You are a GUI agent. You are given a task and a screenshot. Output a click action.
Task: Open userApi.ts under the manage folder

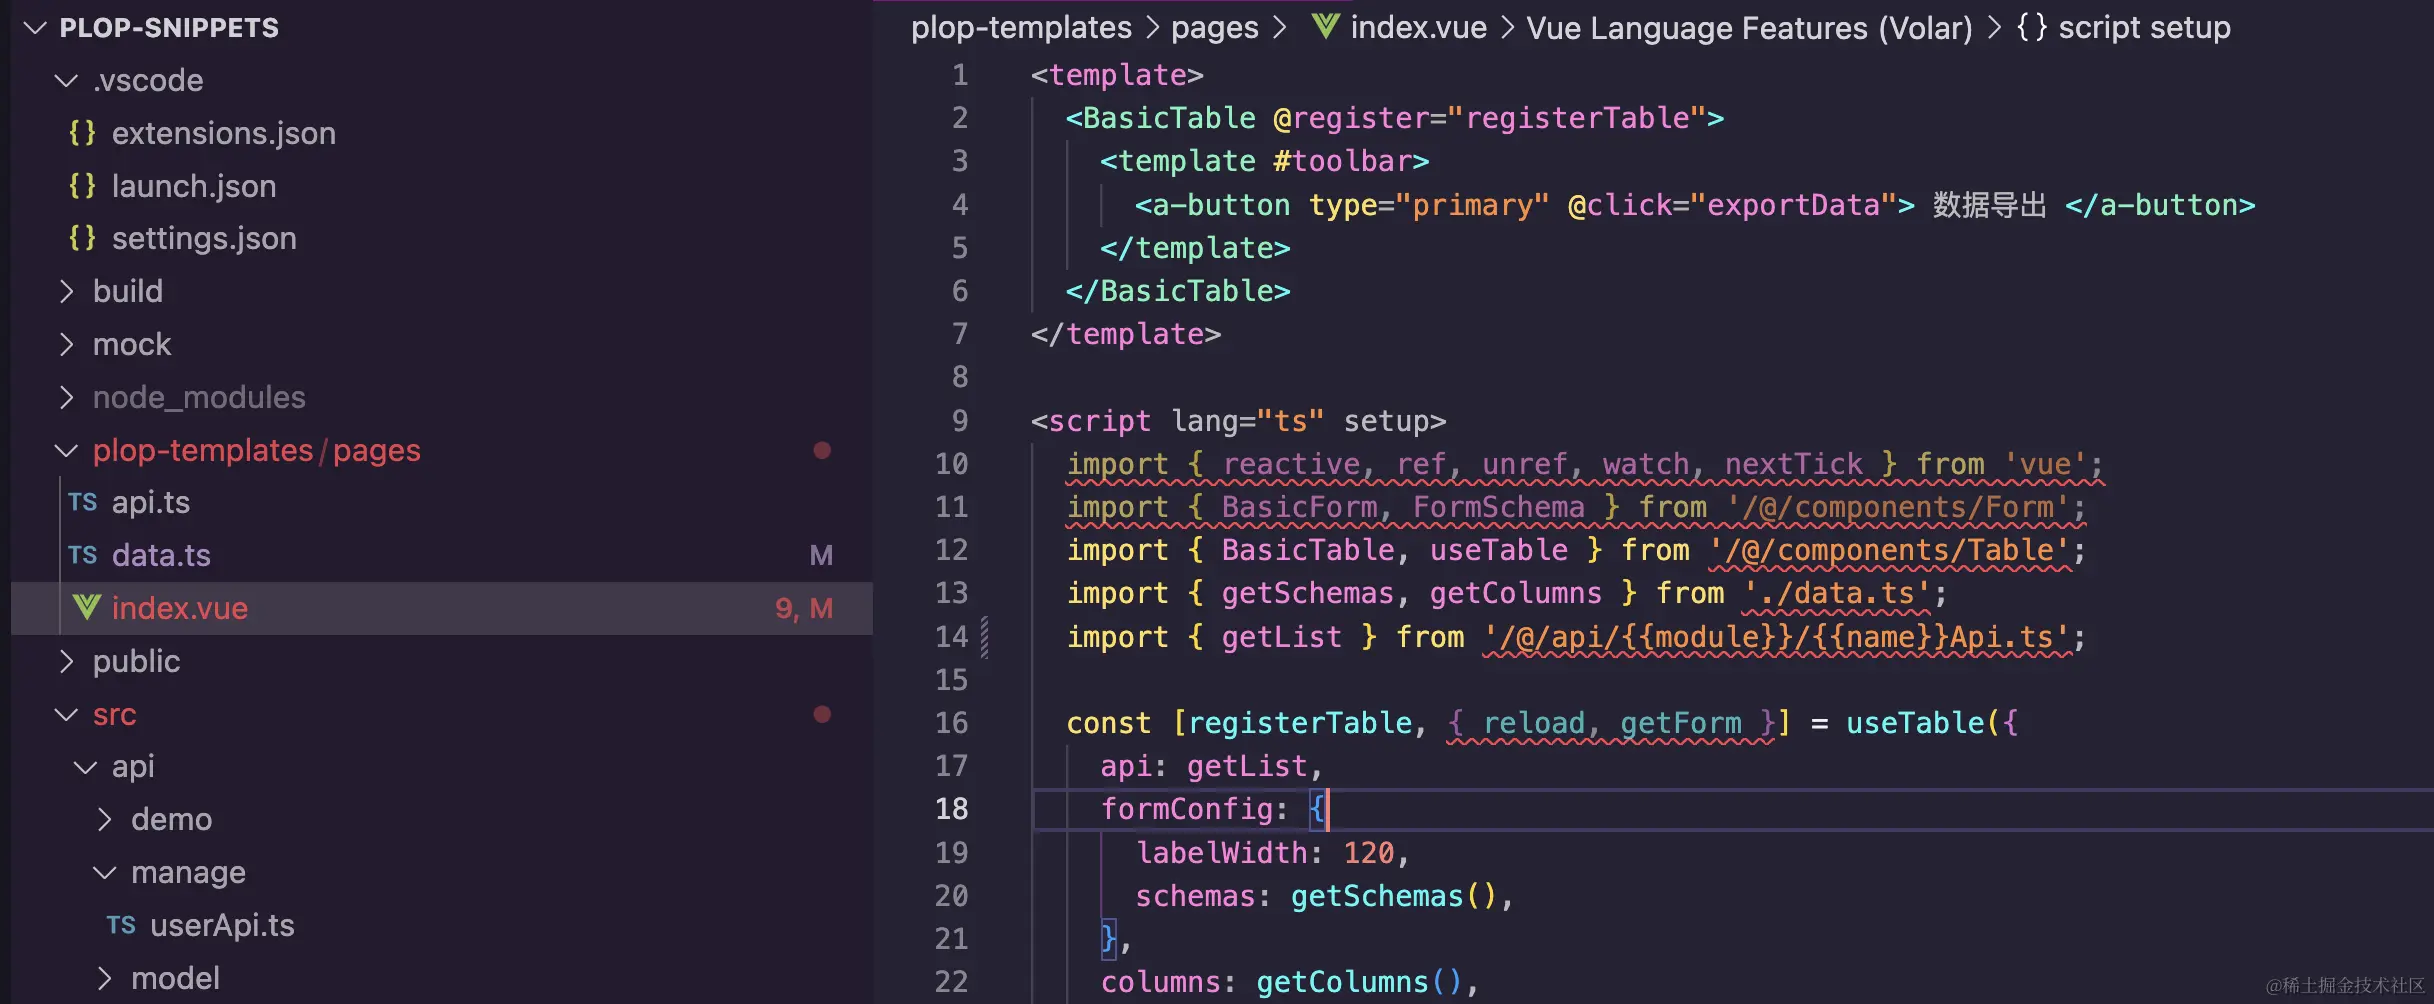click(222, 925)
